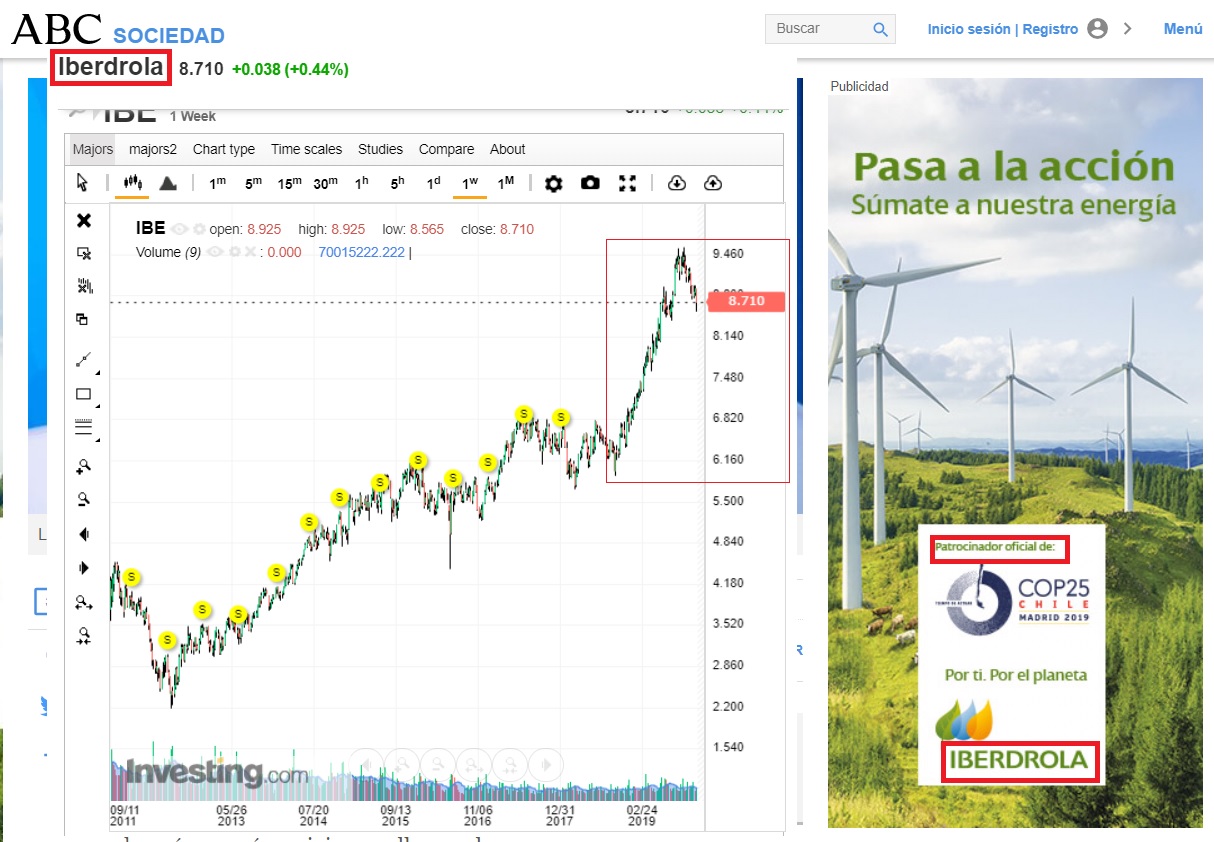Click the Inicio sesión link

pos(969,29)
